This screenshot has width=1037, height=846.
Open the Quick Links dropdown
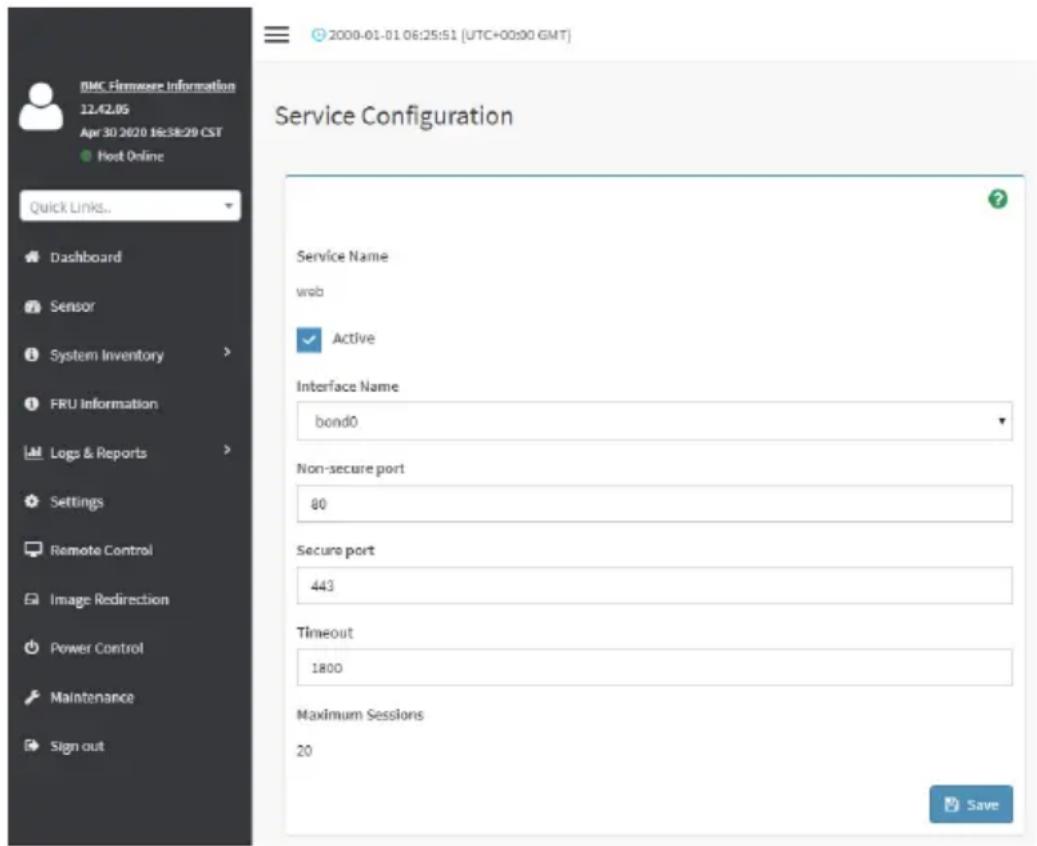pos(130,206)
